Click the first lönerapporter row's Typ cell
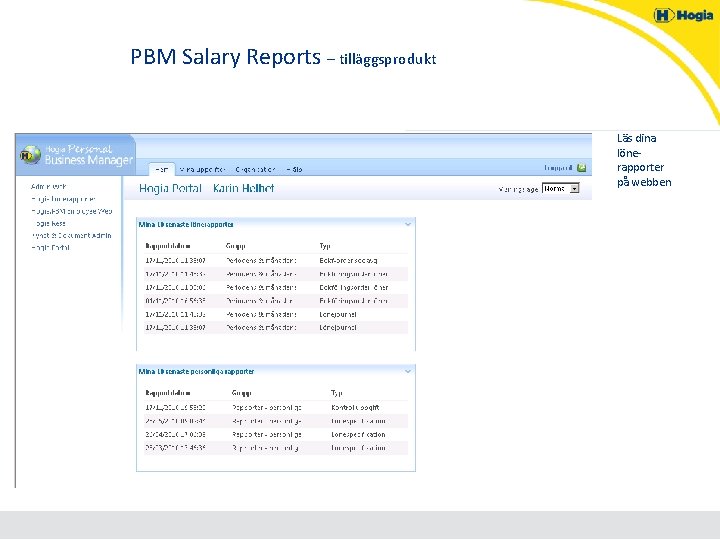 (x=348, y=260)
